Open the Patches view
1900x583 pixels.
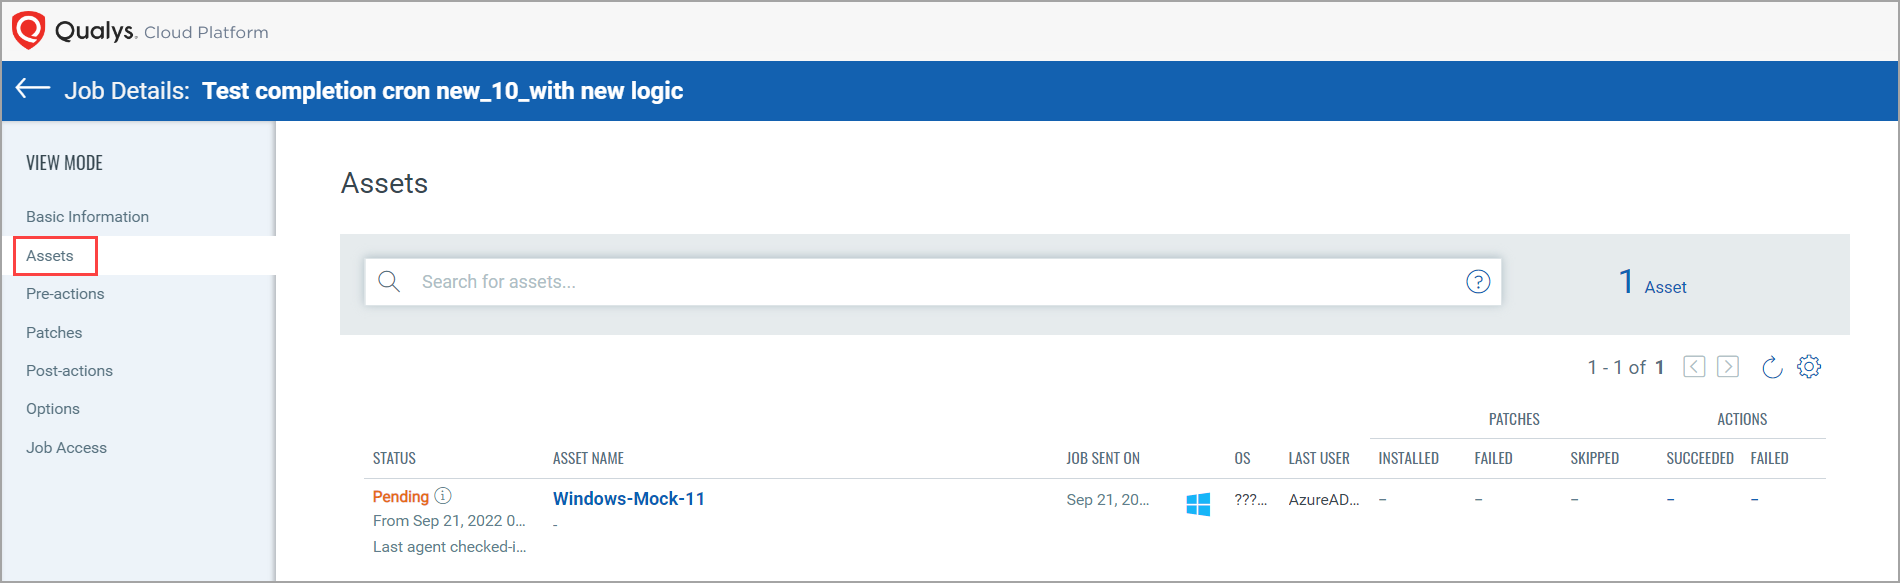coord(54,333)
